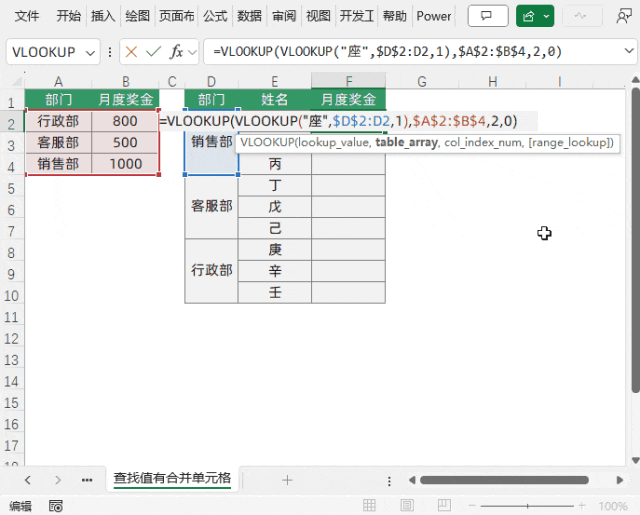Viewport: 640px width, 515px height.
Task: Add a new sheet with plus icon
Action: tap(287, 480)
